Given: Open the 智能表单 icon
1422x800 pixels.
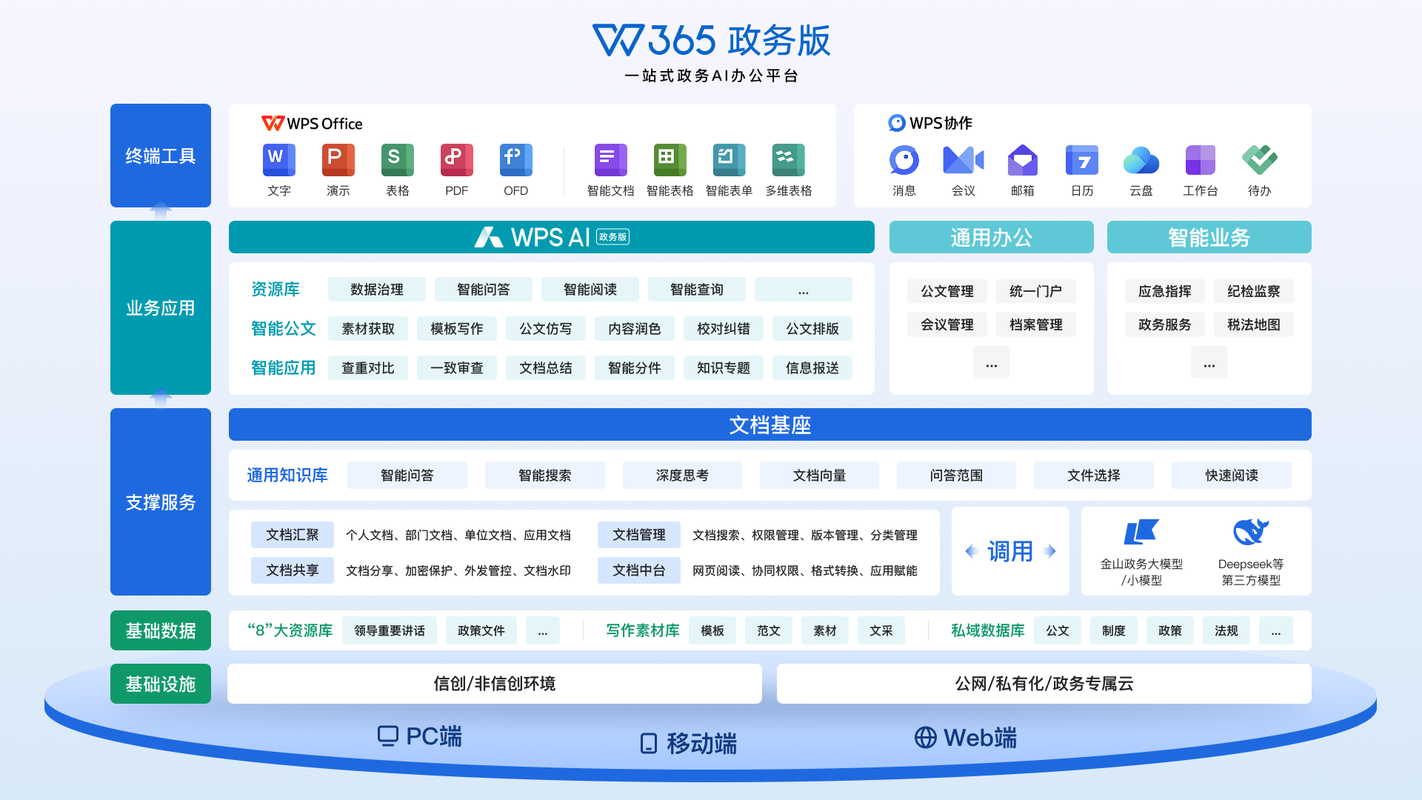Looking at the screenshot, I should tap(729, 160).
